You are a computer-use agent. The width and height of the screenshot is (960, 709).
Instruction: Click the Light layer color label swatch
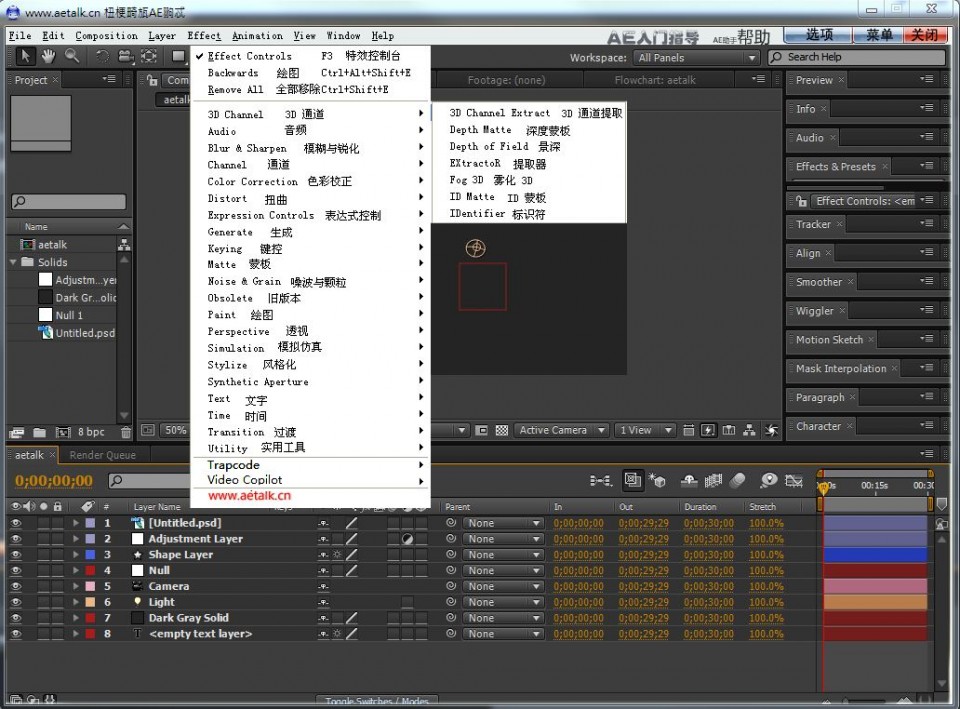[x=90, y=603]
